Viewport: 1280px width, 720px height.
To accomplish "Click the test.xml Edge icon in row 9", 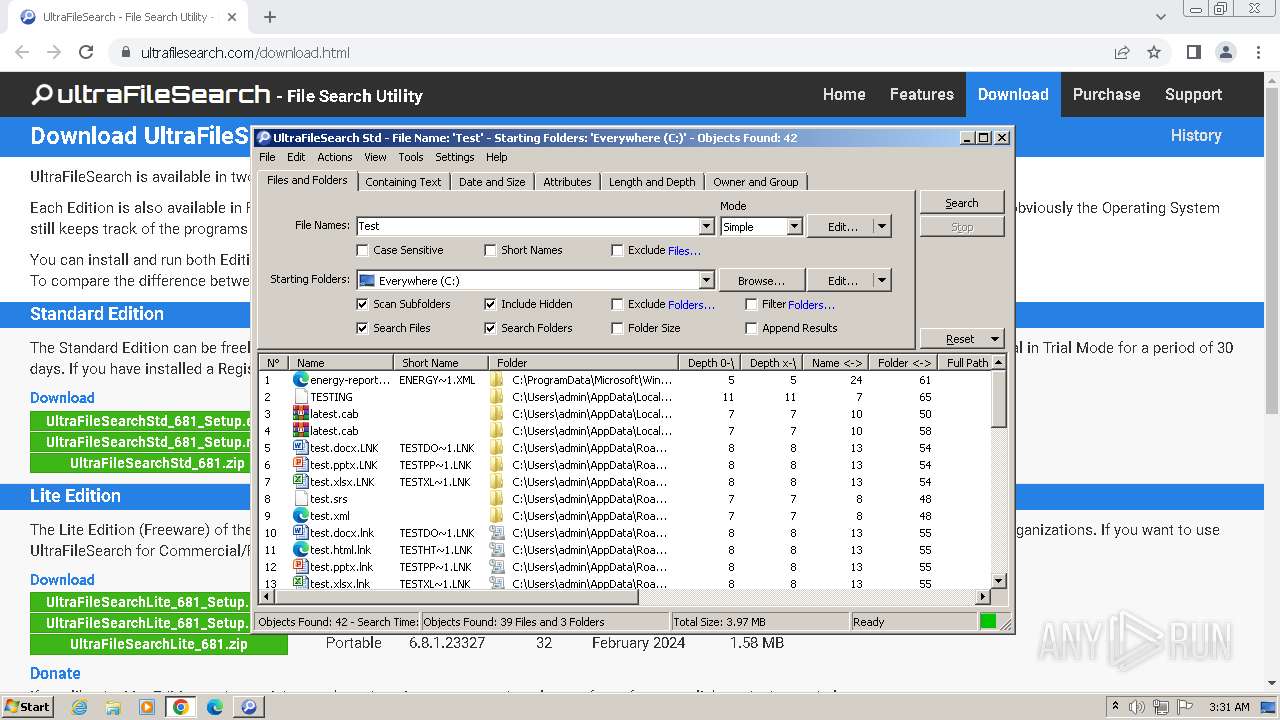I will (300, 516).
